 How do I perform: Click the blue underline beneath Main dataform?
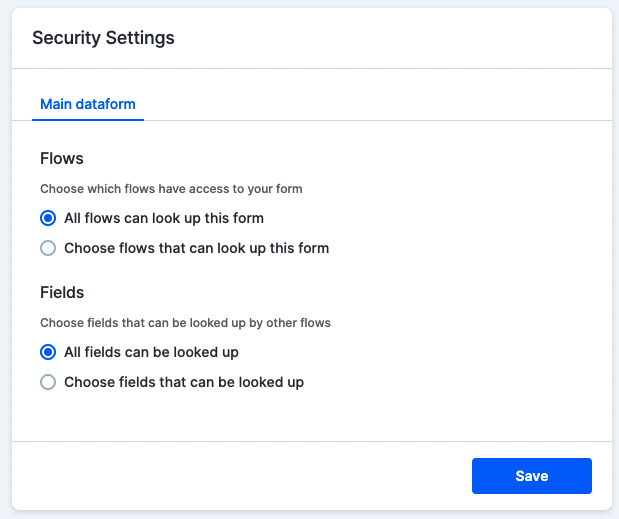coord(88,120)
